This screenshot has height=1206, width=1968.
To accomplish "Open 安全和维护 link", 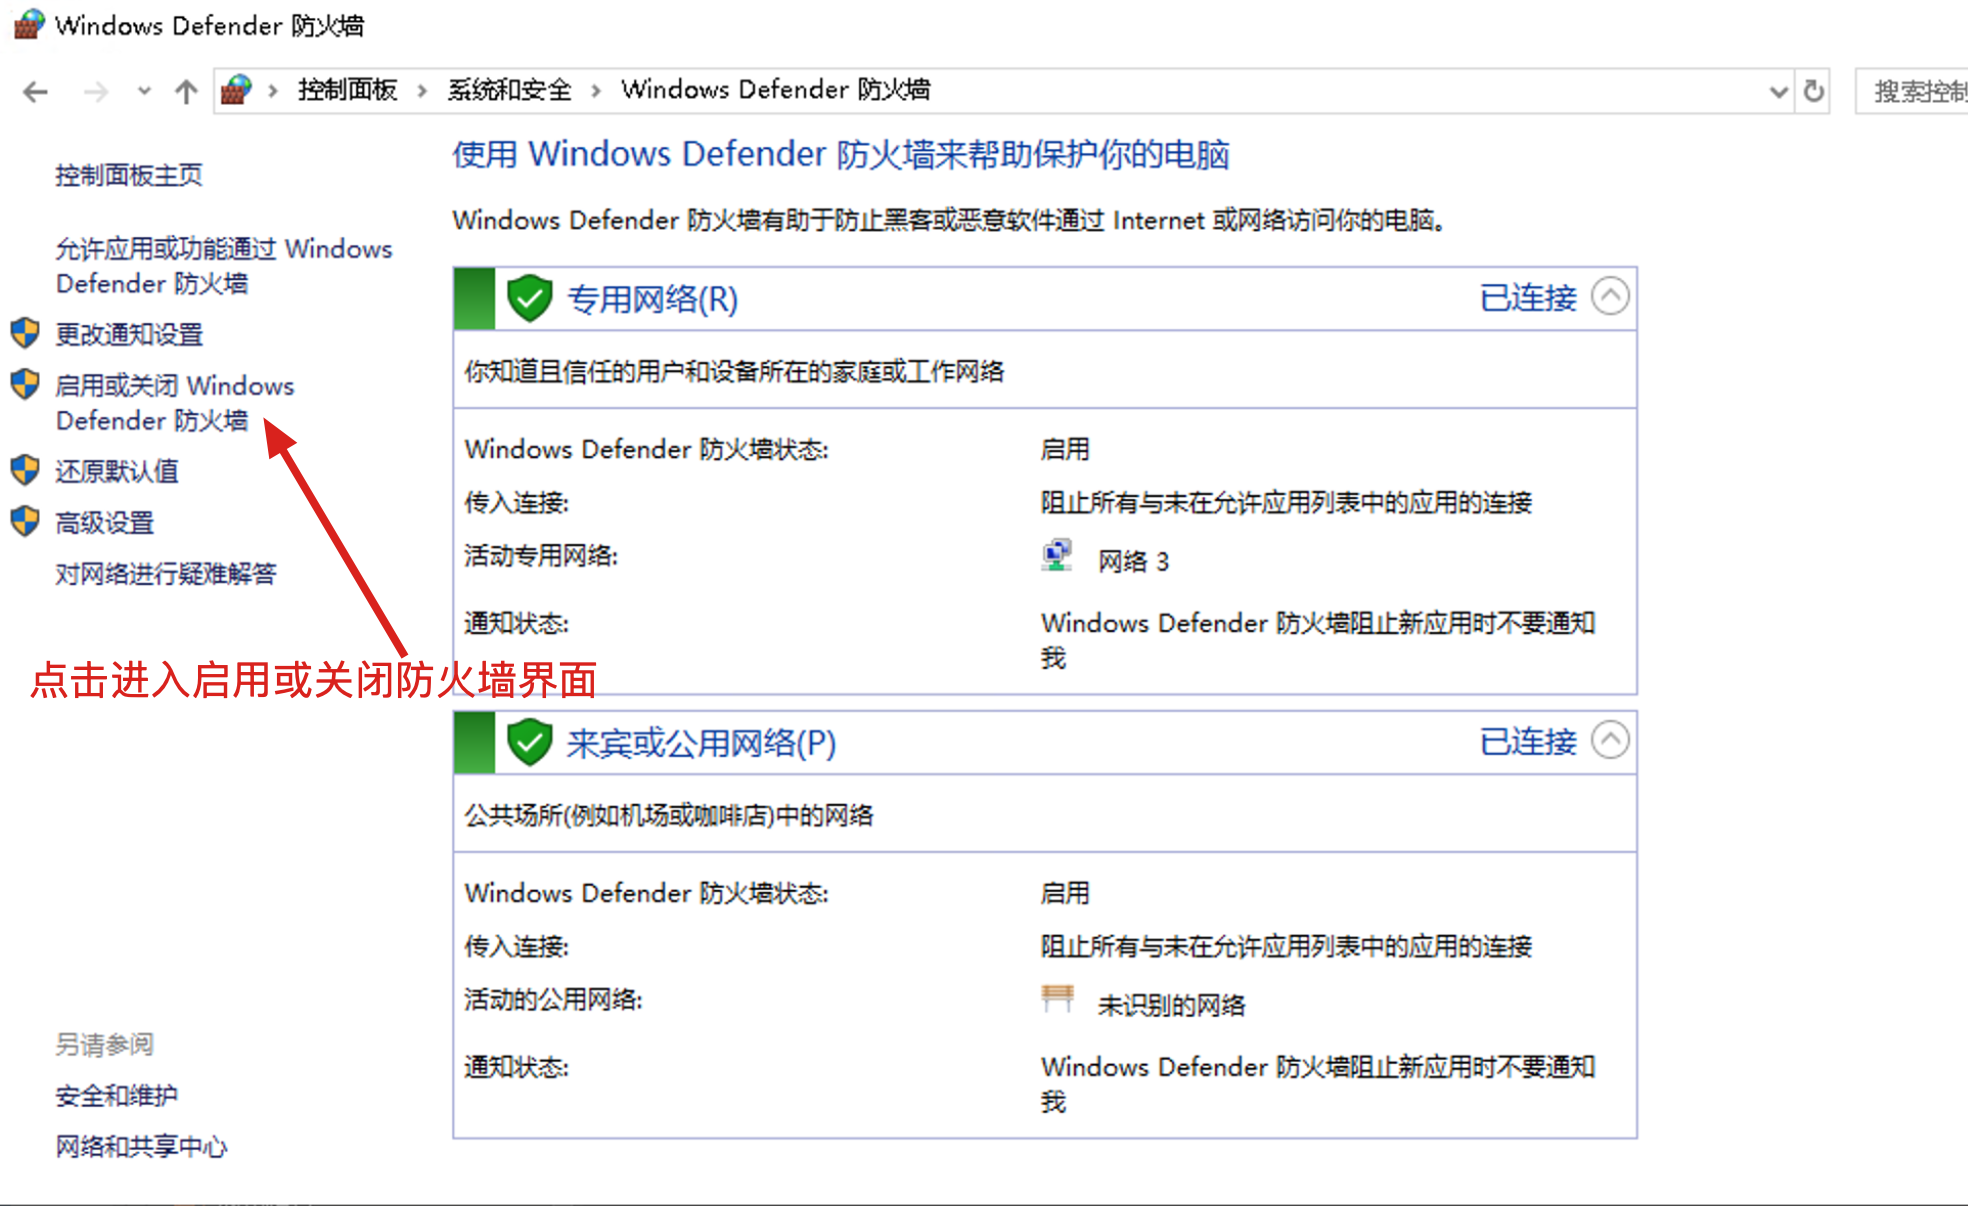I will click(117, 1096).
